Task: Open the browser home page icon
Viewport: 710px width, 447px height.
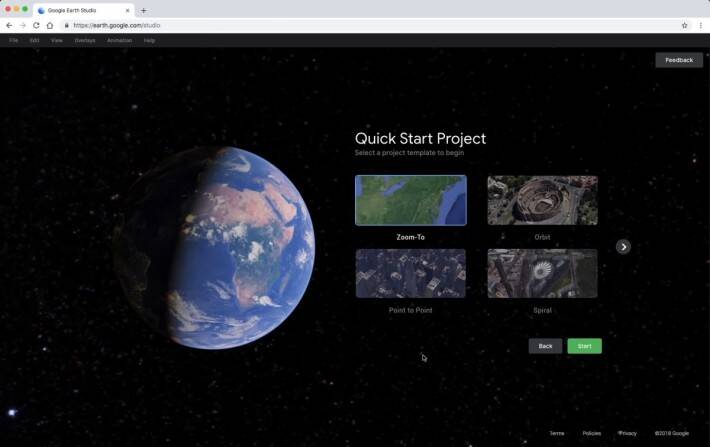Action: [x=50, y=25]
